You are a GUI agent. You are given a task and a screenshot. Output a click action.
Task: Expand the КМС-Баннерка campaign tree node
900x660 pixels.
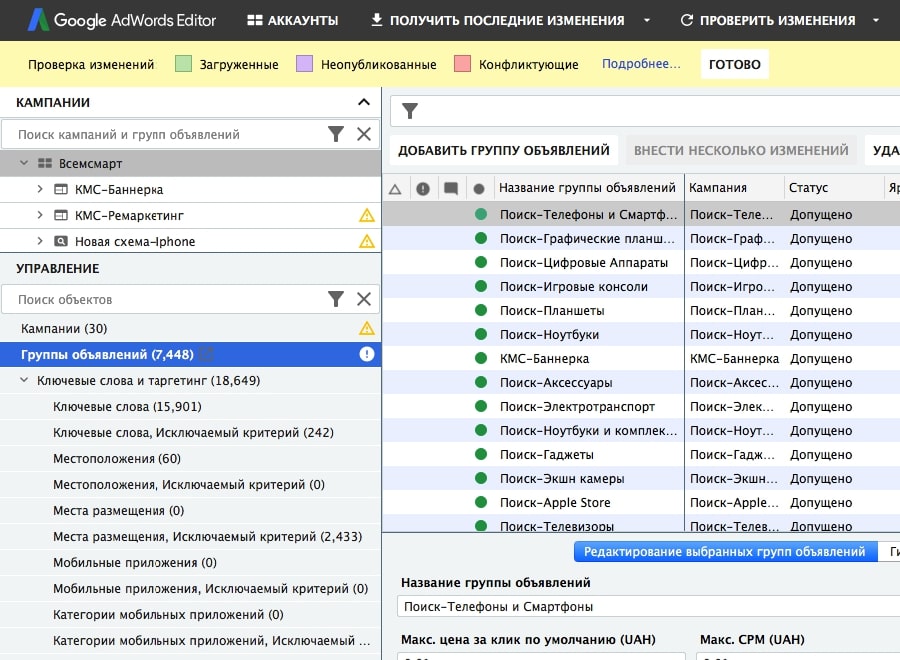coord(40,189)
